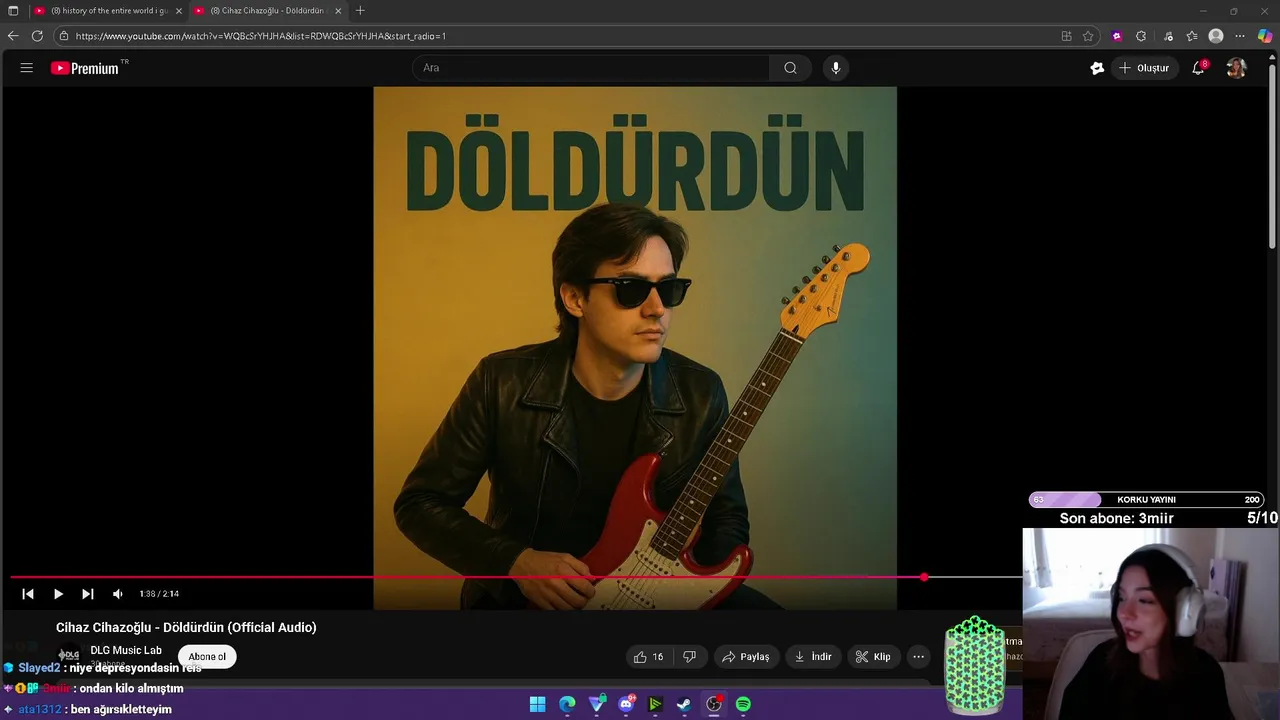Click the star-shaped icon left of Oluştur
The width and height of the screenshot is (1280, 720).
(x=1097, y=68)
